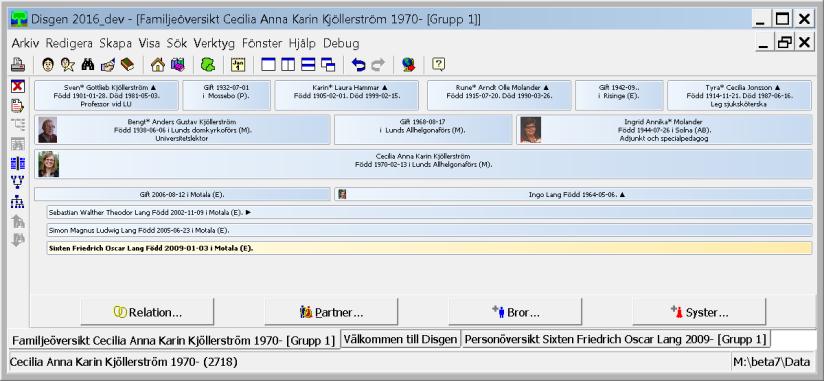The height and width of the screenshot is (381, 824).
Task: Expand ancestors arrow beside Karin Laura Hammar
Action: click(385, 88)
